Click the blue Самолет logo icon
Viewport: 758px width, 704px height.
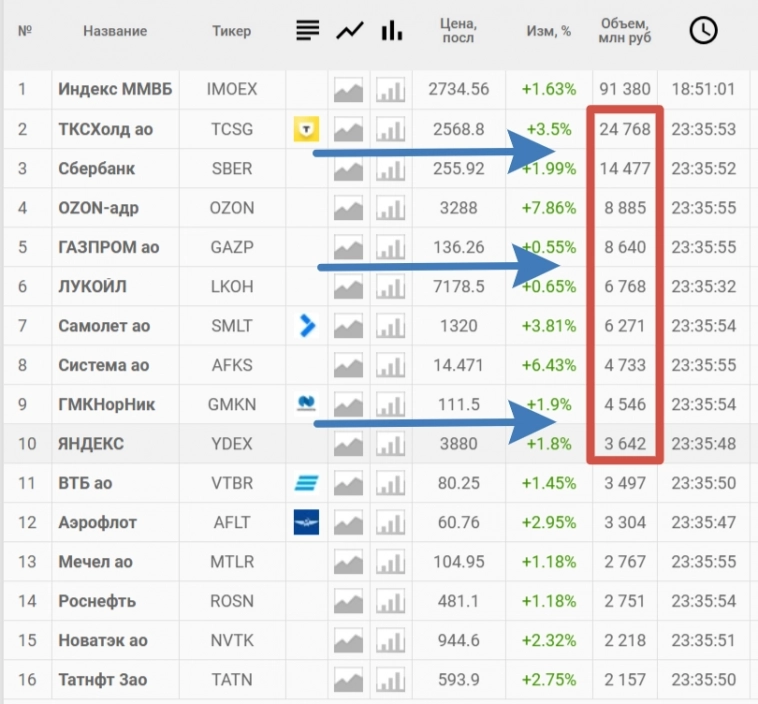tap(307, 325)
